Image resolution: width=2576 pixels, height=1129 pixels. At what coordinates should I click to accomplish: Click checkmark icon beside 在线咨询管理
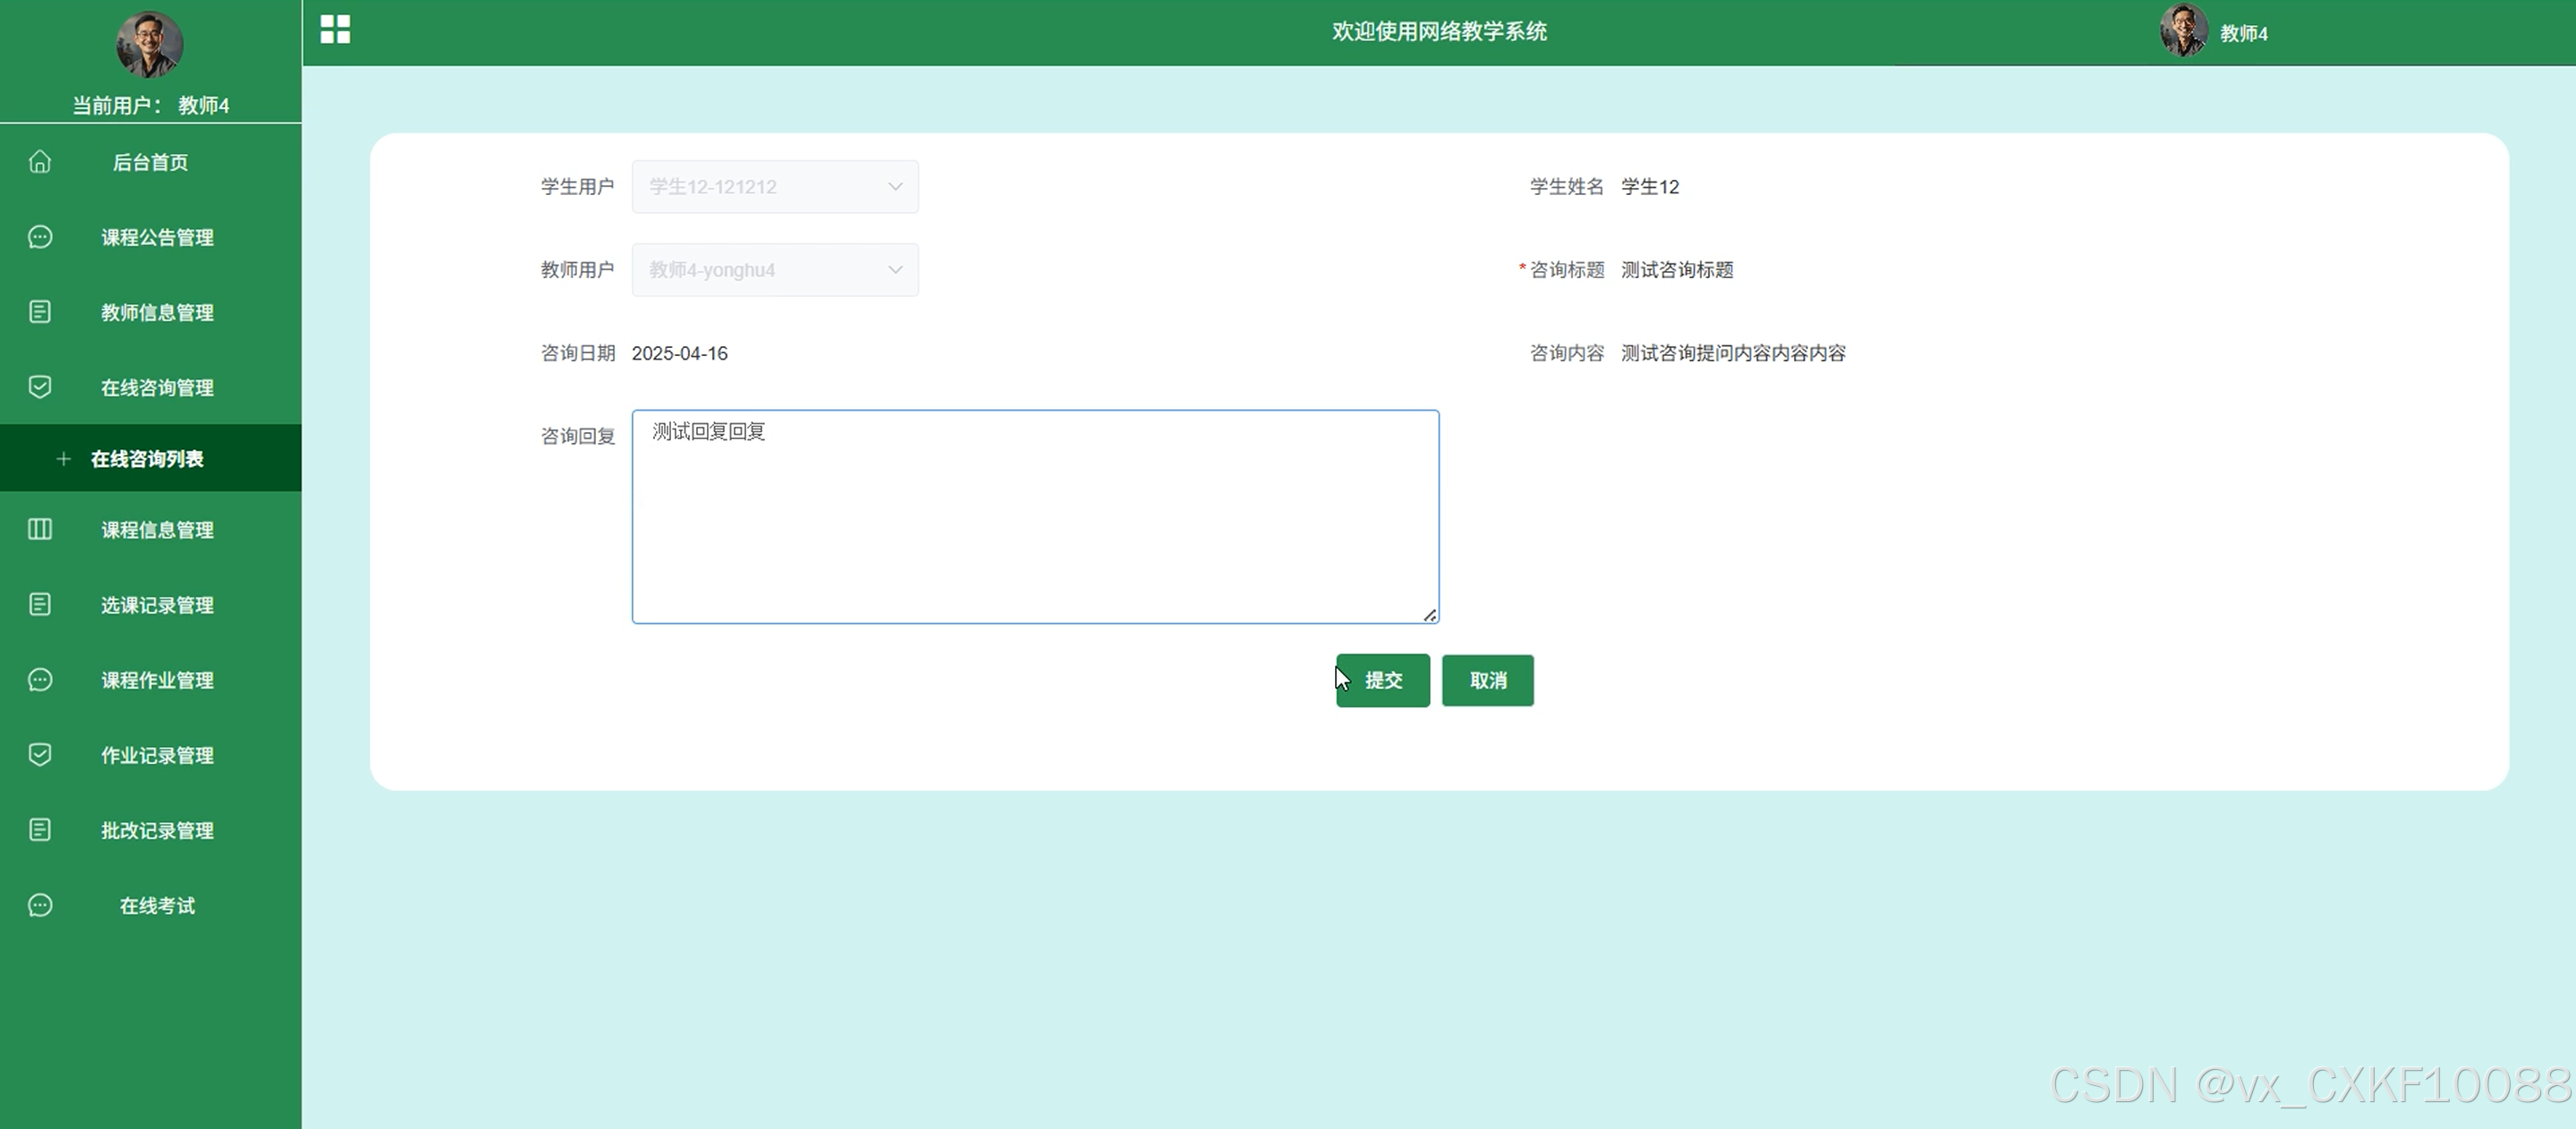(40, 387)
